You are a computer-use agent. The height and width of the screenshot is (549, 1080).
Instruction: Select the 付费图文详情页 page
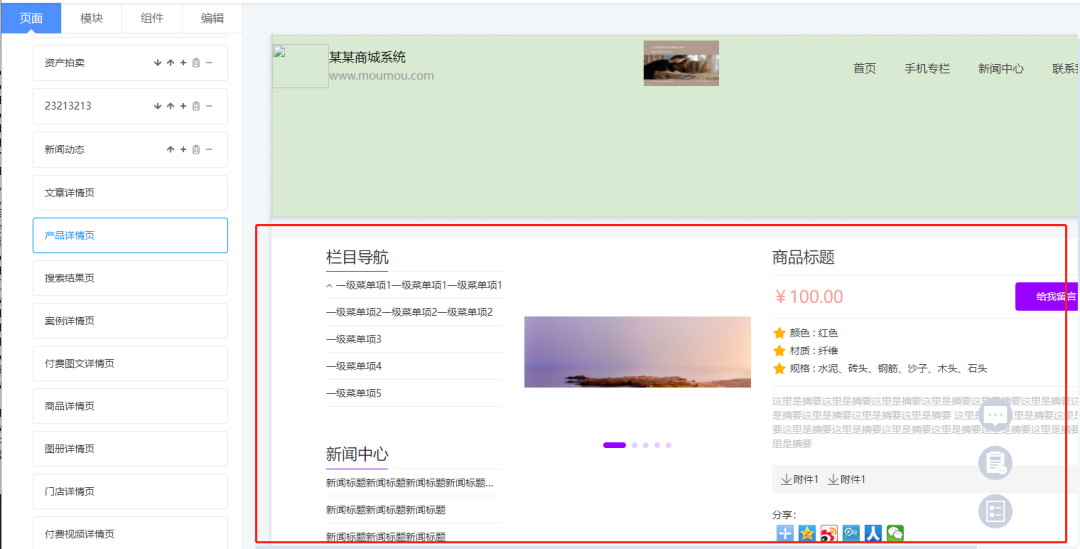click(130, 364)
